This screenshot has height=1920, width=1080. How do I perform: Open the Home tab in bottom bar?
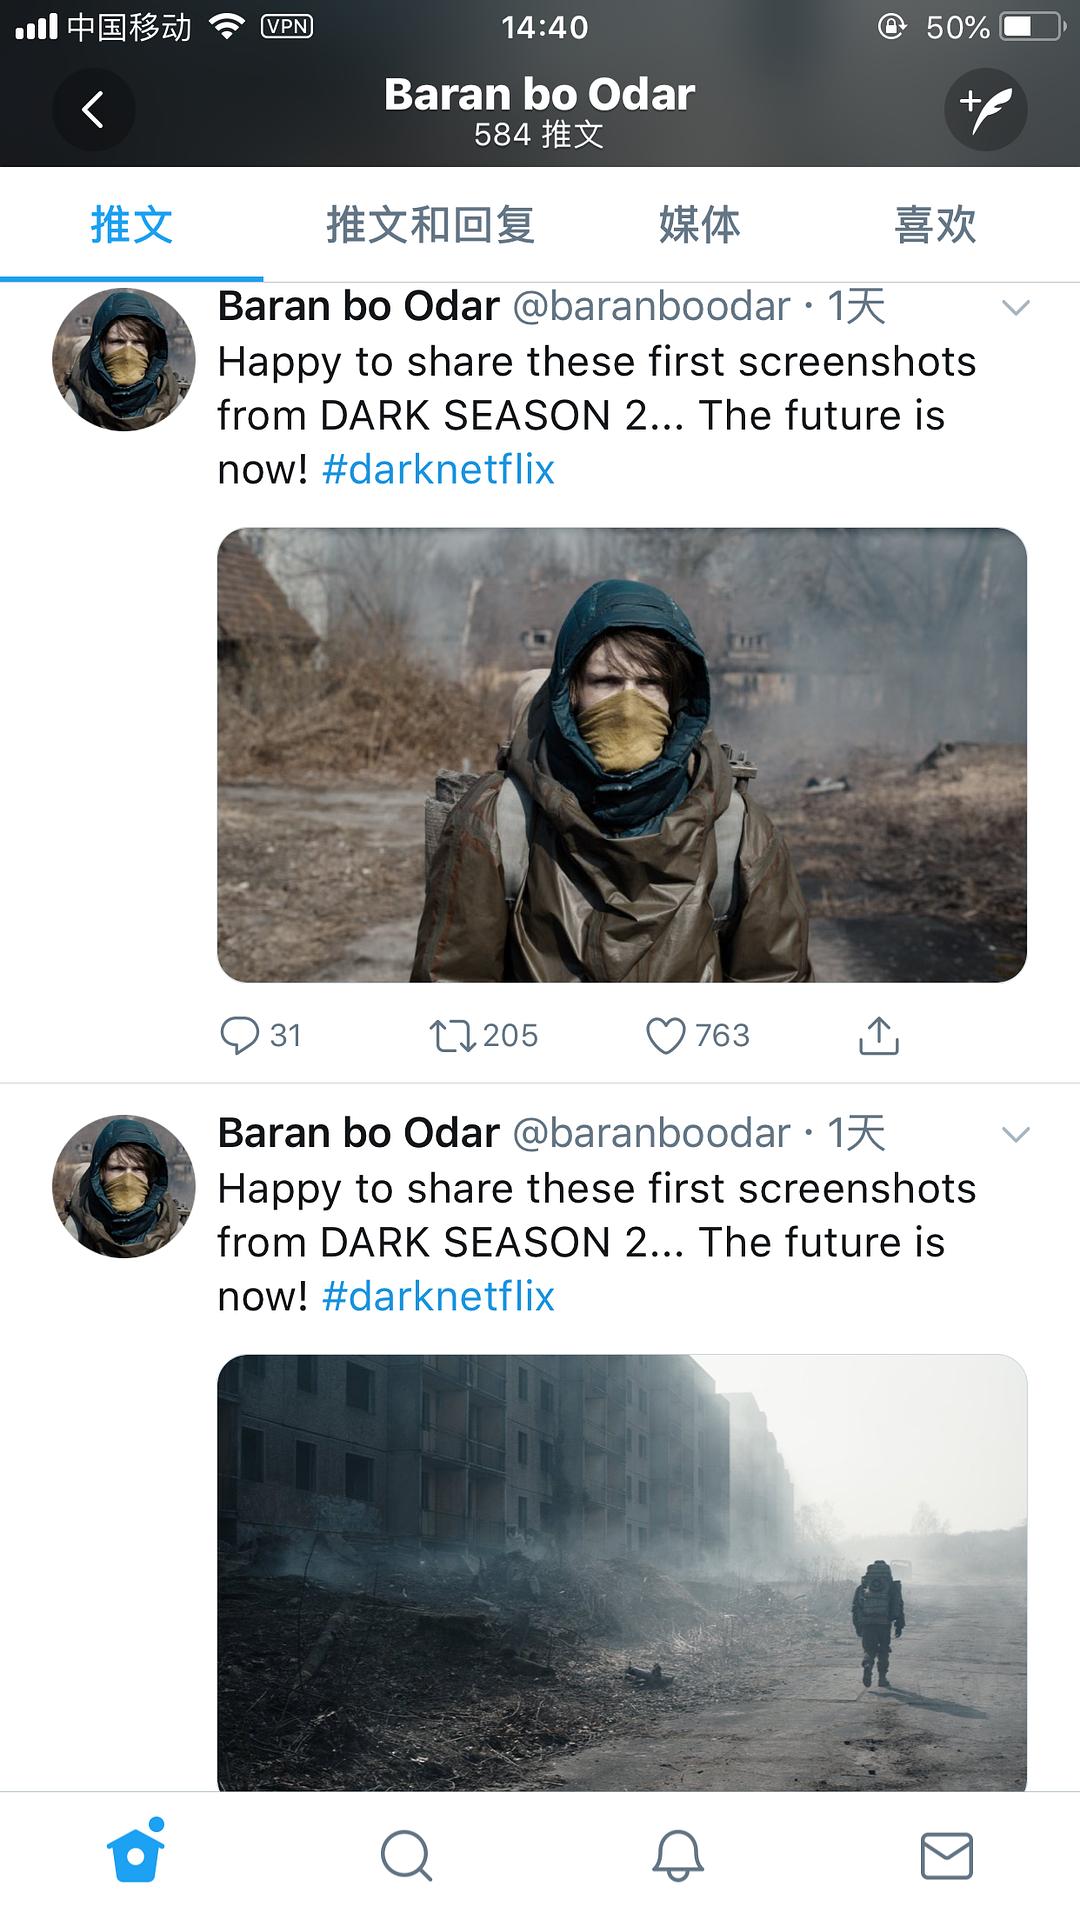pyautogui.click(x=136, y=1855)
